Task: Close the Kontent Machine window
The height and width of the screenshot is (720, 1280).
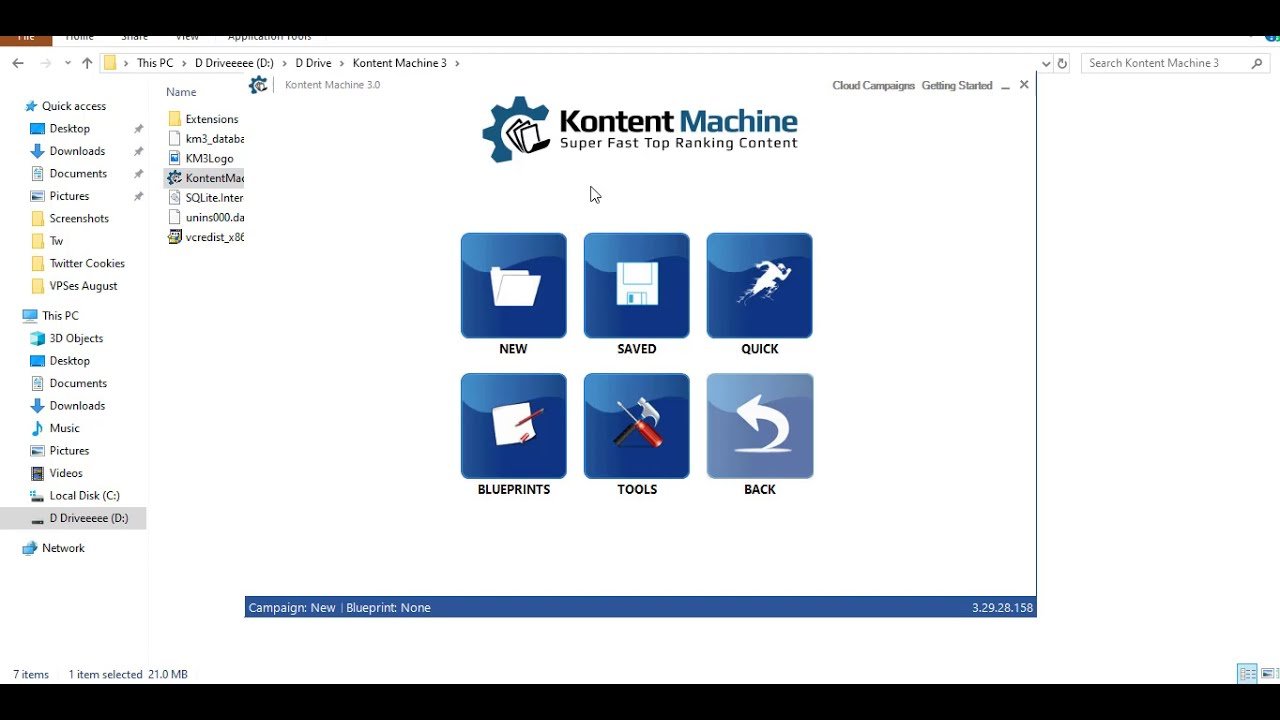Action: pyautogui.click(x=1024, y=85)
